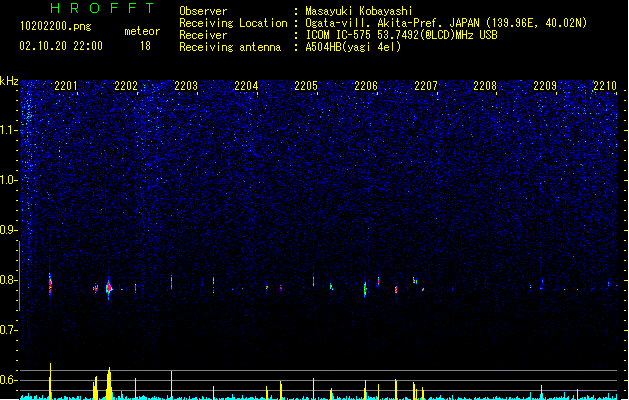Click the kHz axis unit label
The width and height of the screenshot is (629, 400).
(9, 81)
